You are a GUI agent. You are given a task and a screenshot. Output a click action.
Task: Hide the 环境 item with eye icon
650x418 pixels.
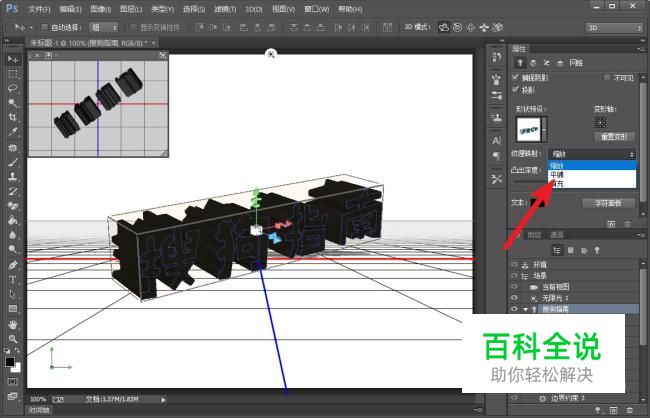[514, 265]
